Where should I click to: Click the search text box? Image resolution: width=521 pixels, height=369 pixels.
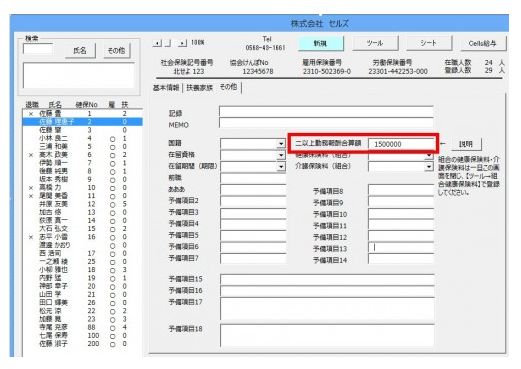(38, 49)
